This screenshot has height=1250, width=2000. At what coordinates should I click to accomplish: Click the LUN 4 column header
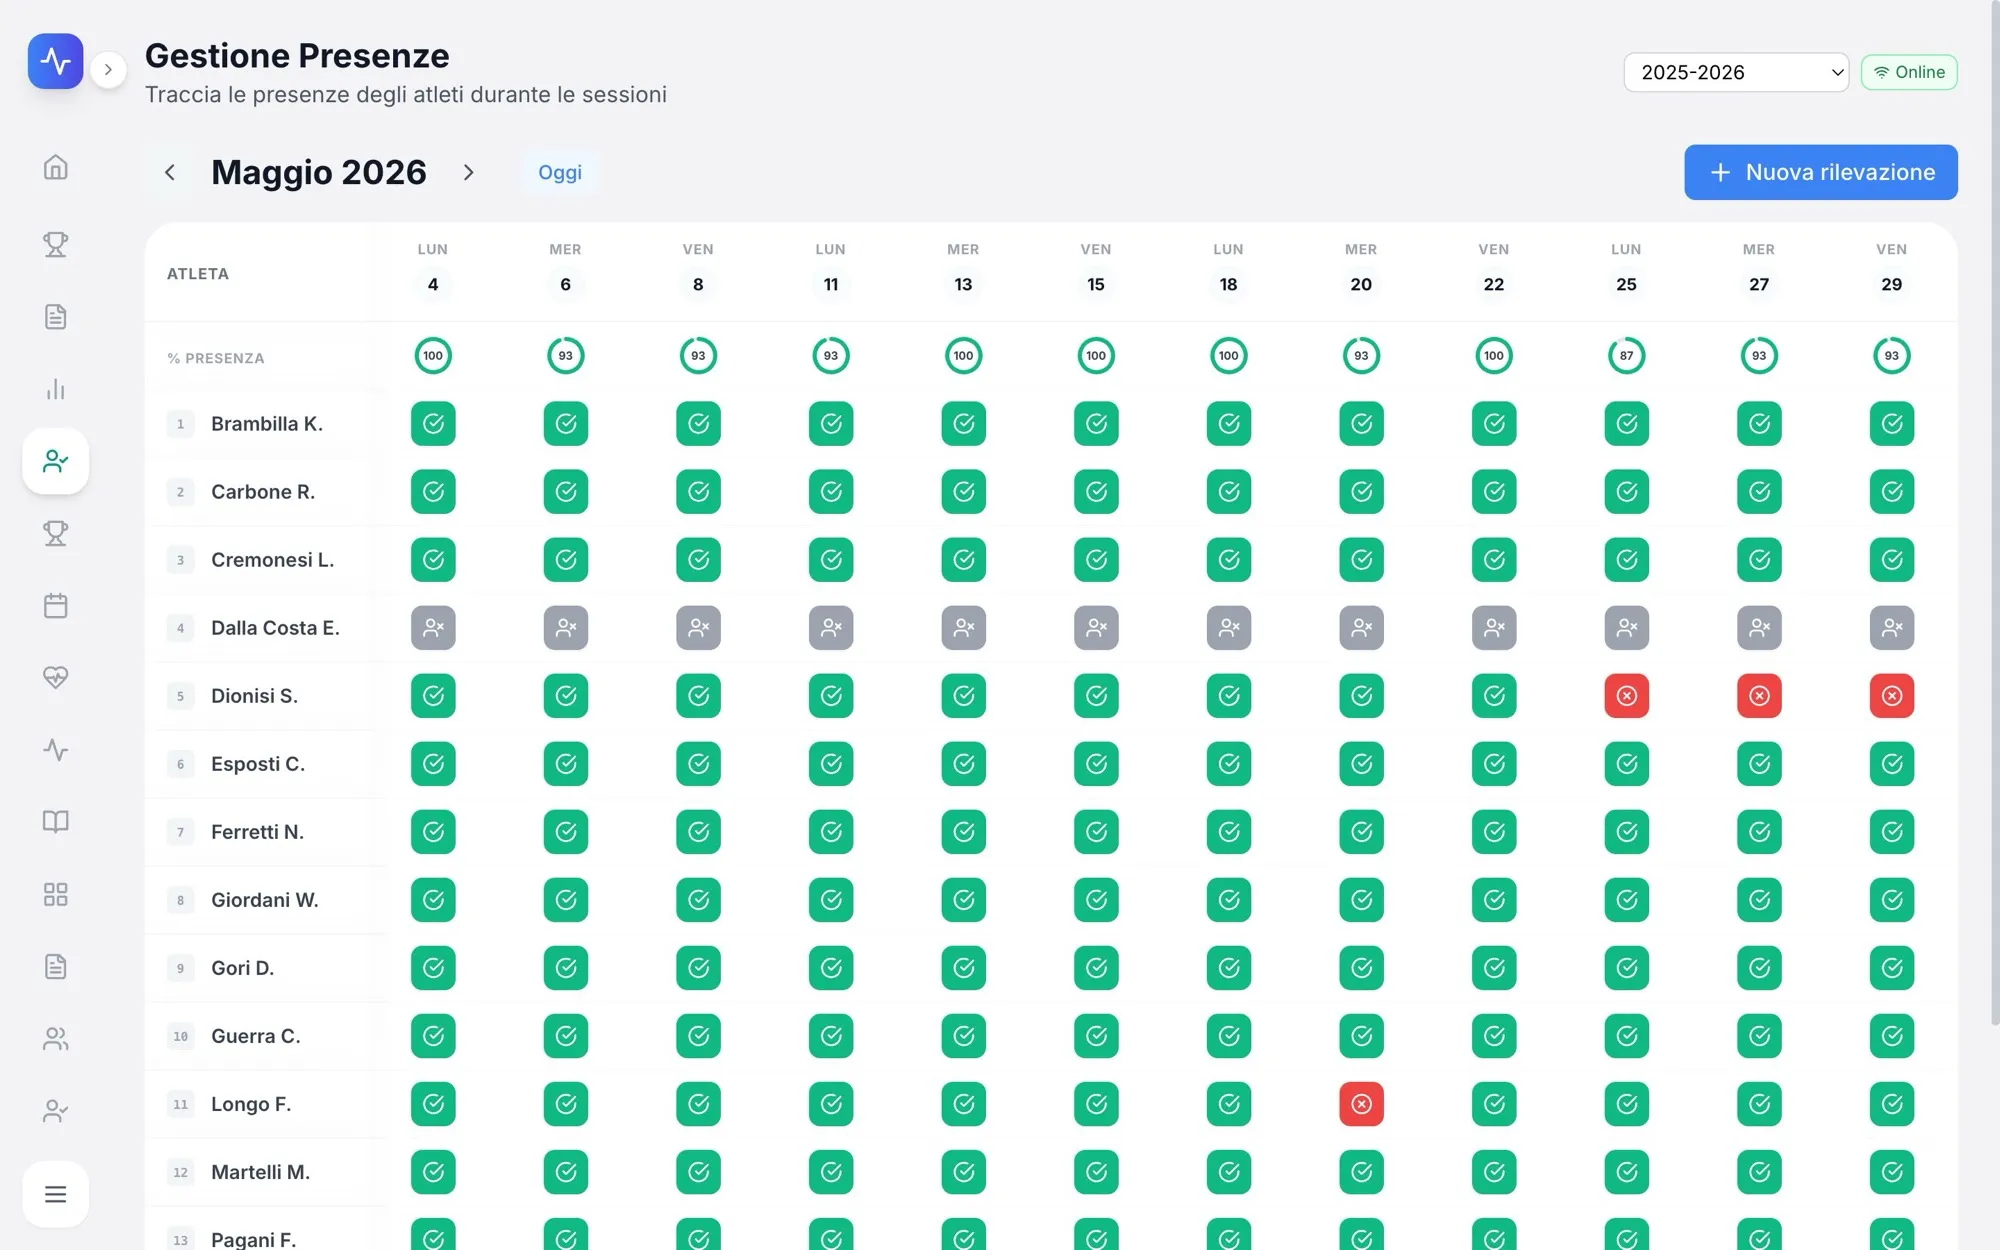point(433,268)
